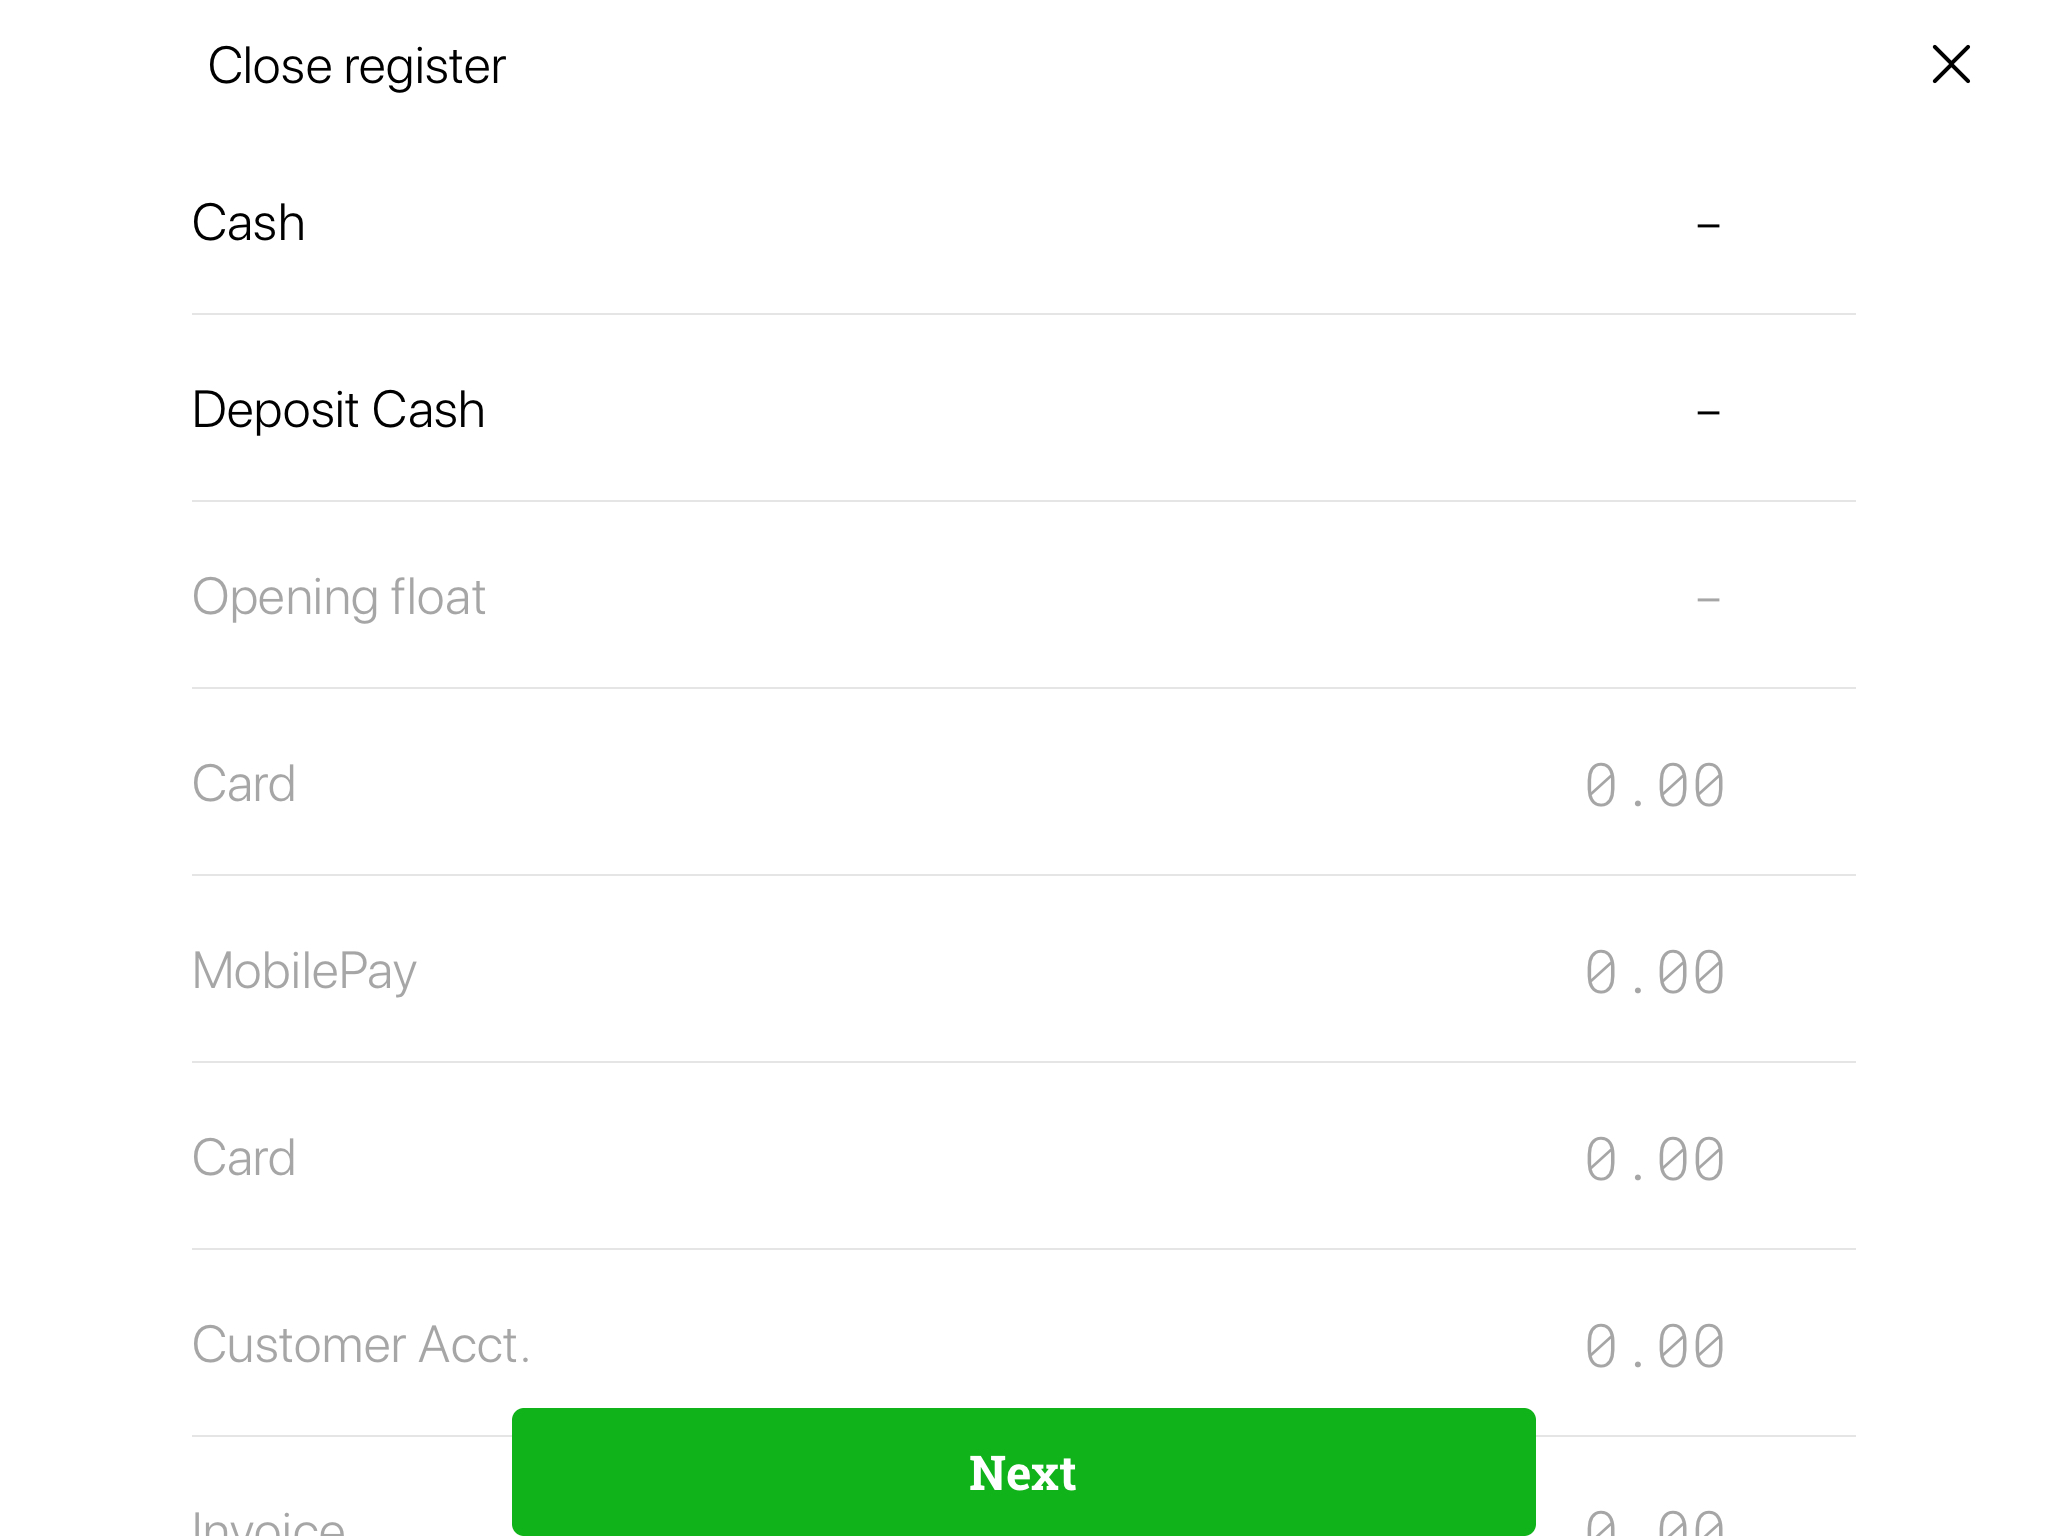
Task: Click the Invoice row label
Action: point(268,1524)
